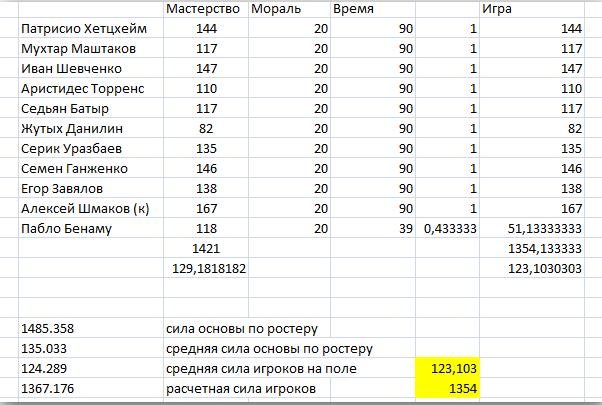
Task: Select the Время column header cell
Action: [372, 9]
